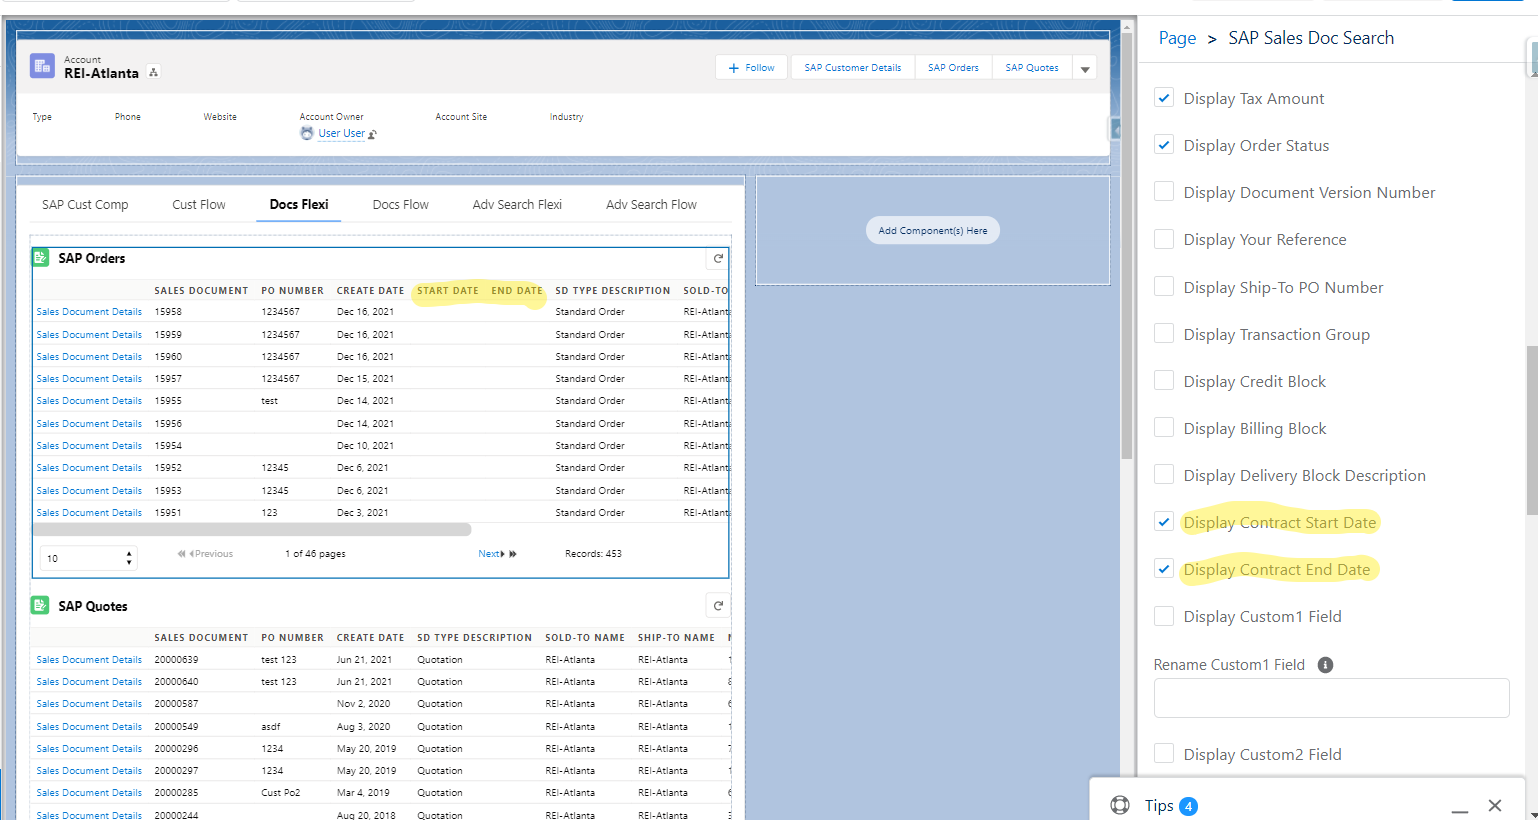Open the rows-per-page selector showing 10
The width and height of the screenshot is (1538, 820).
click(88, 558)
